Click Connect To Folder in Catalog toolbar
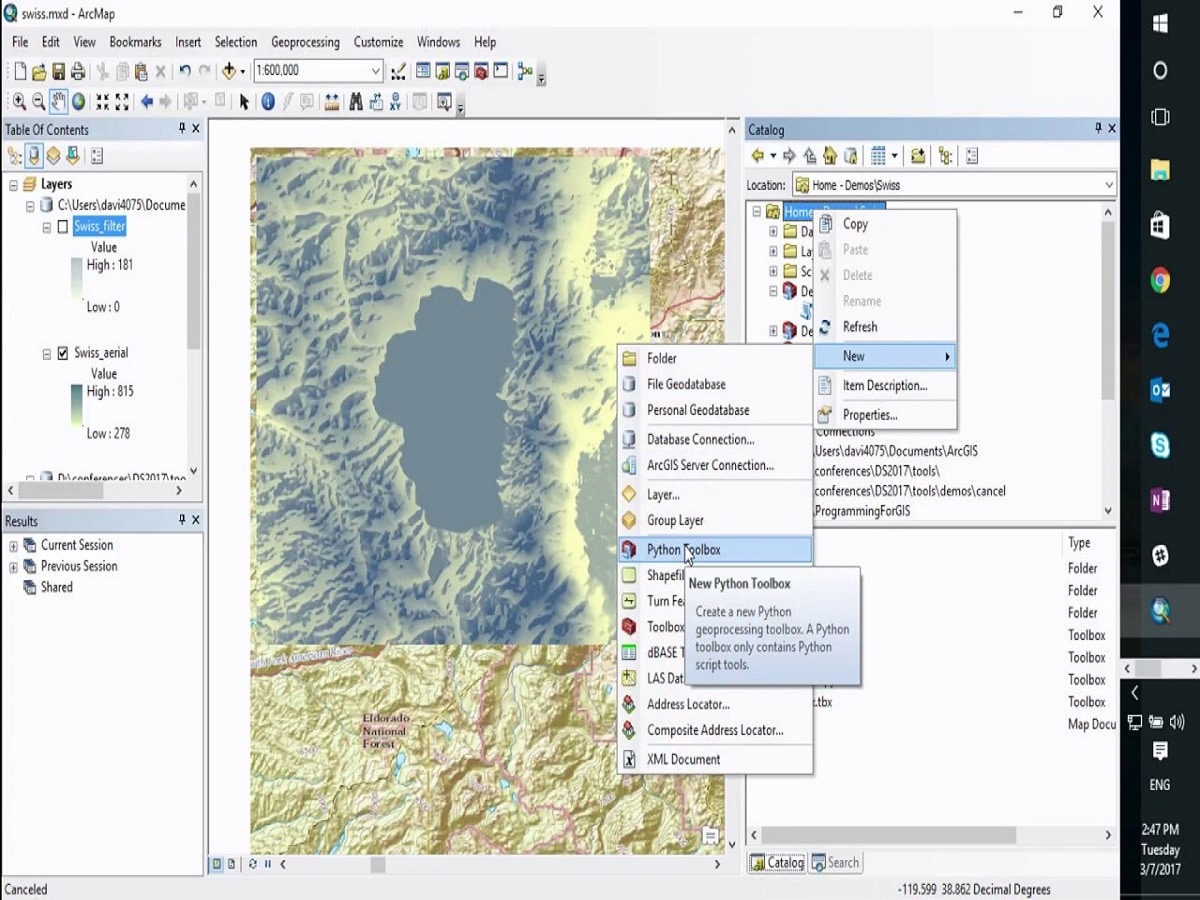The image size is (1200, 900). (x=918, y=156)
